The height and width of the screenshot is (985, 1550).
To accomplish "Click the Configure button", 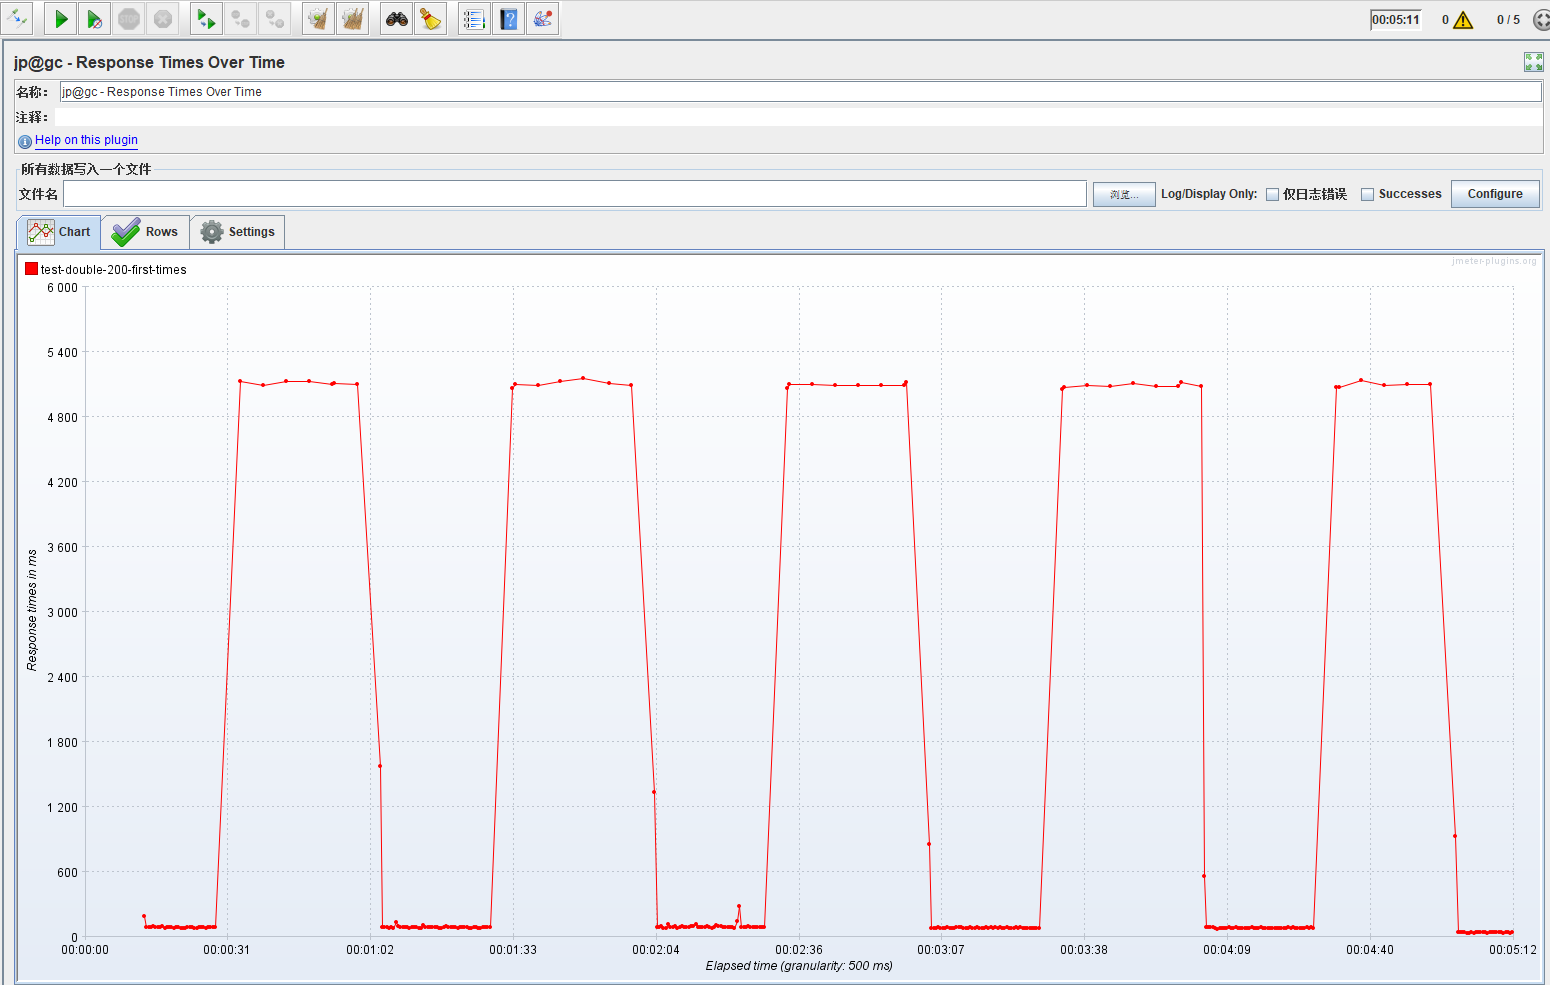I will 1495,194.
